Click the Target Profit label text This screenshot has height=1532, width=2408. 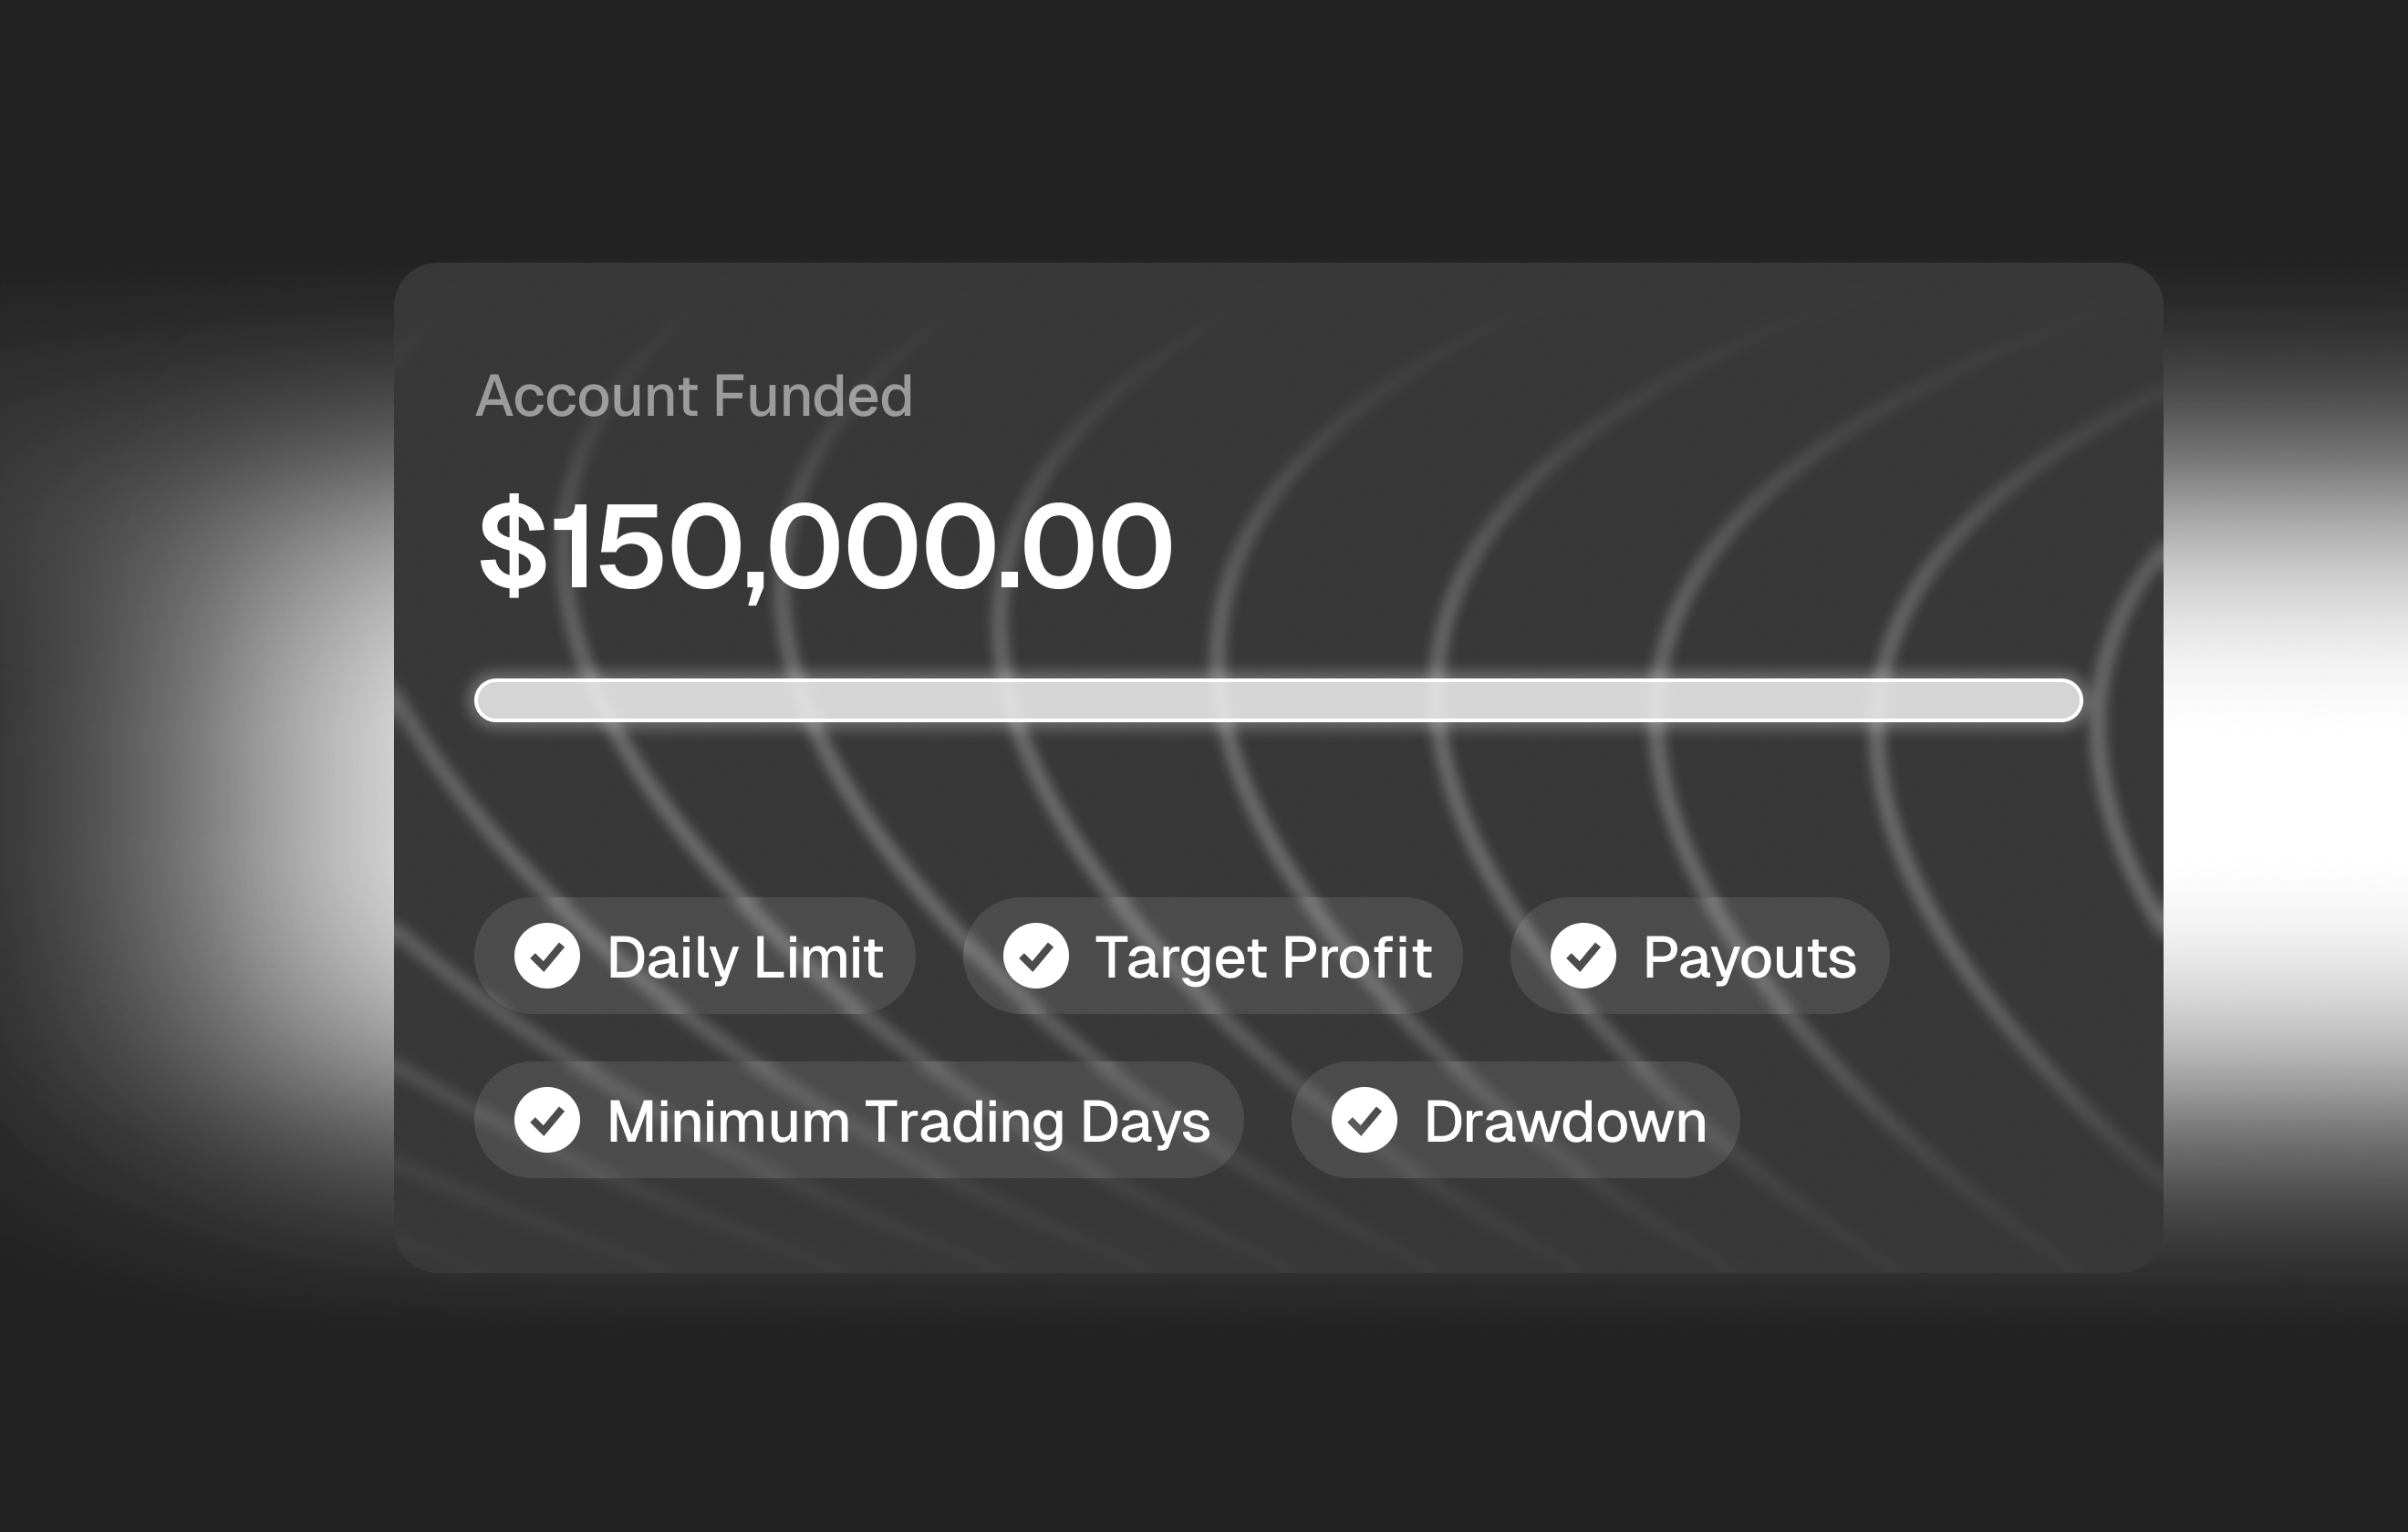click(x=1263, y=957)
